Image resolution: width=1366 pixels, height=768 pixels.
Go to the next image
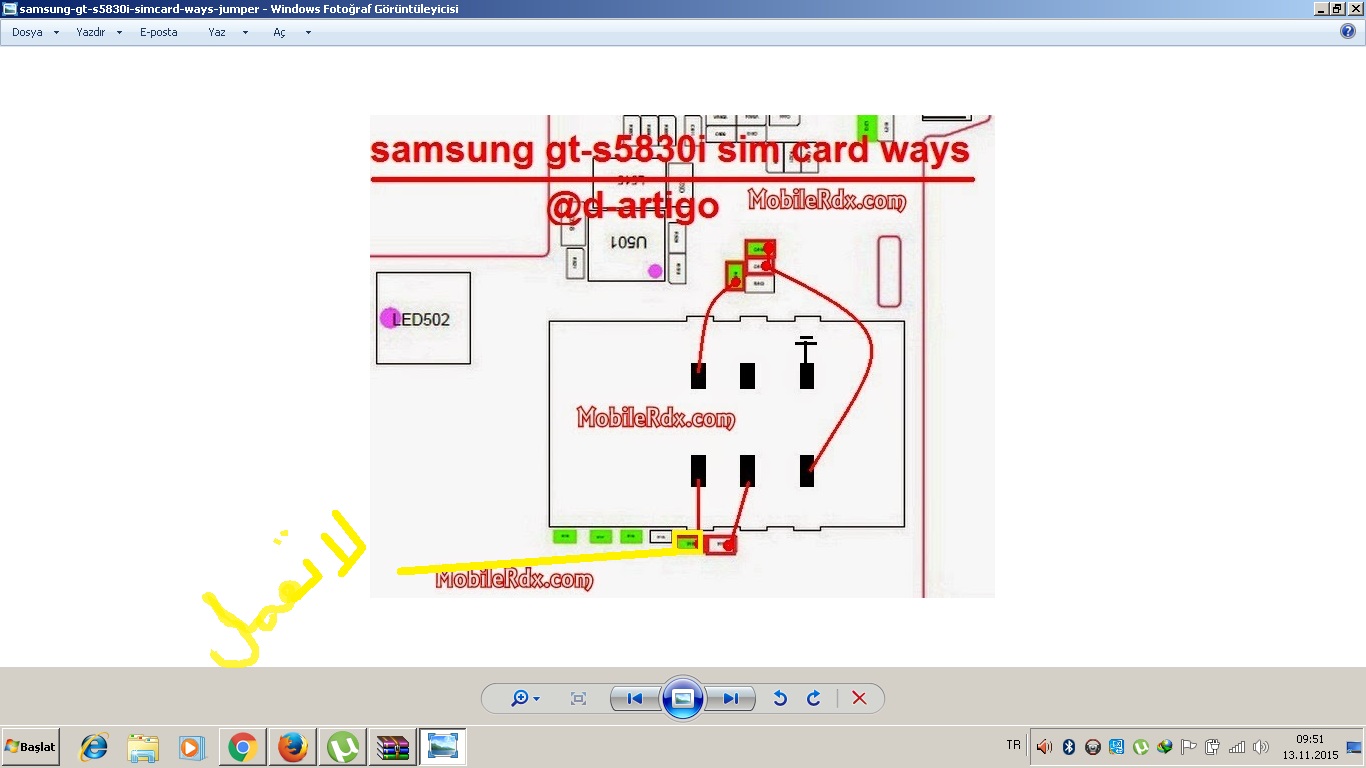(731, 698)
